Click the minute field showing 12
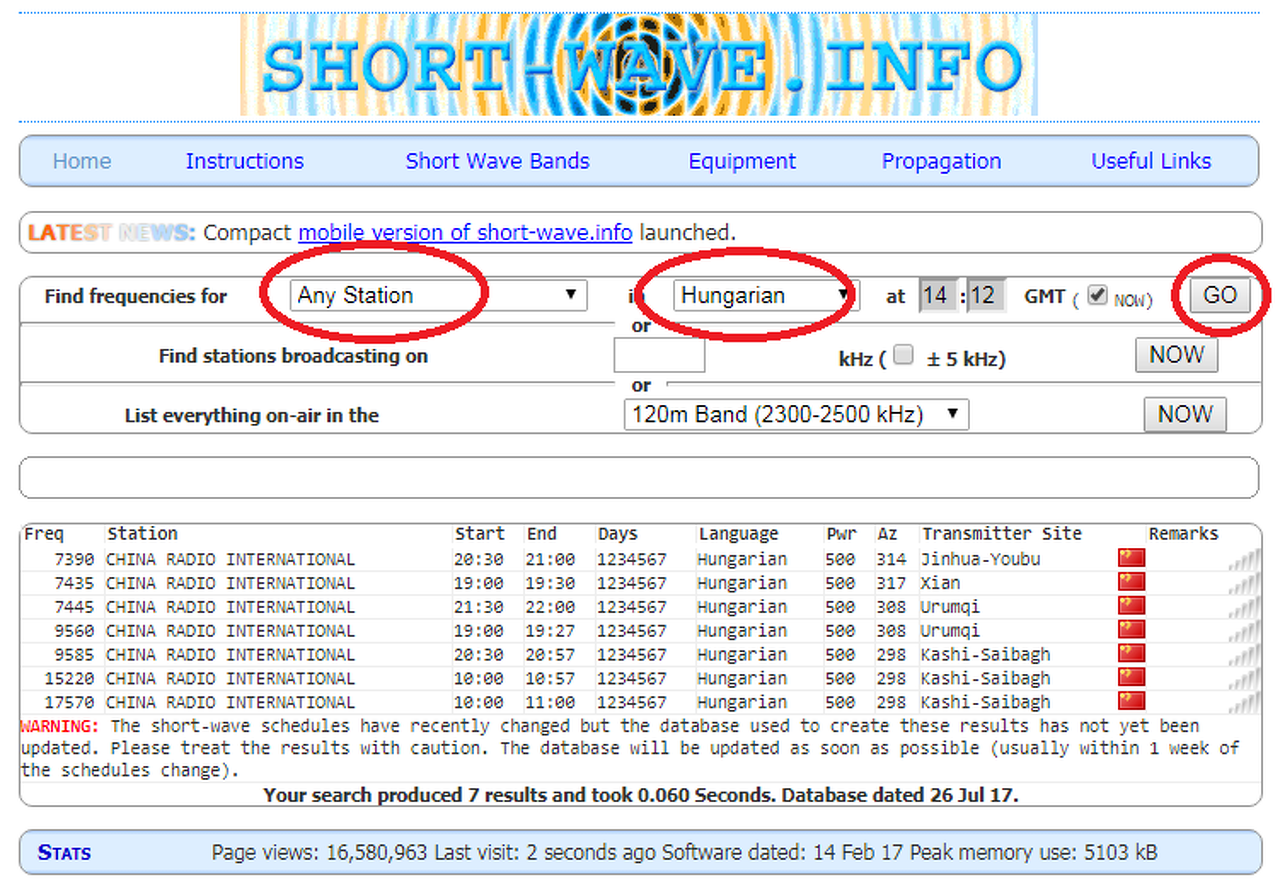Viewport: 1280px width, 887px height. pos(985,295)
